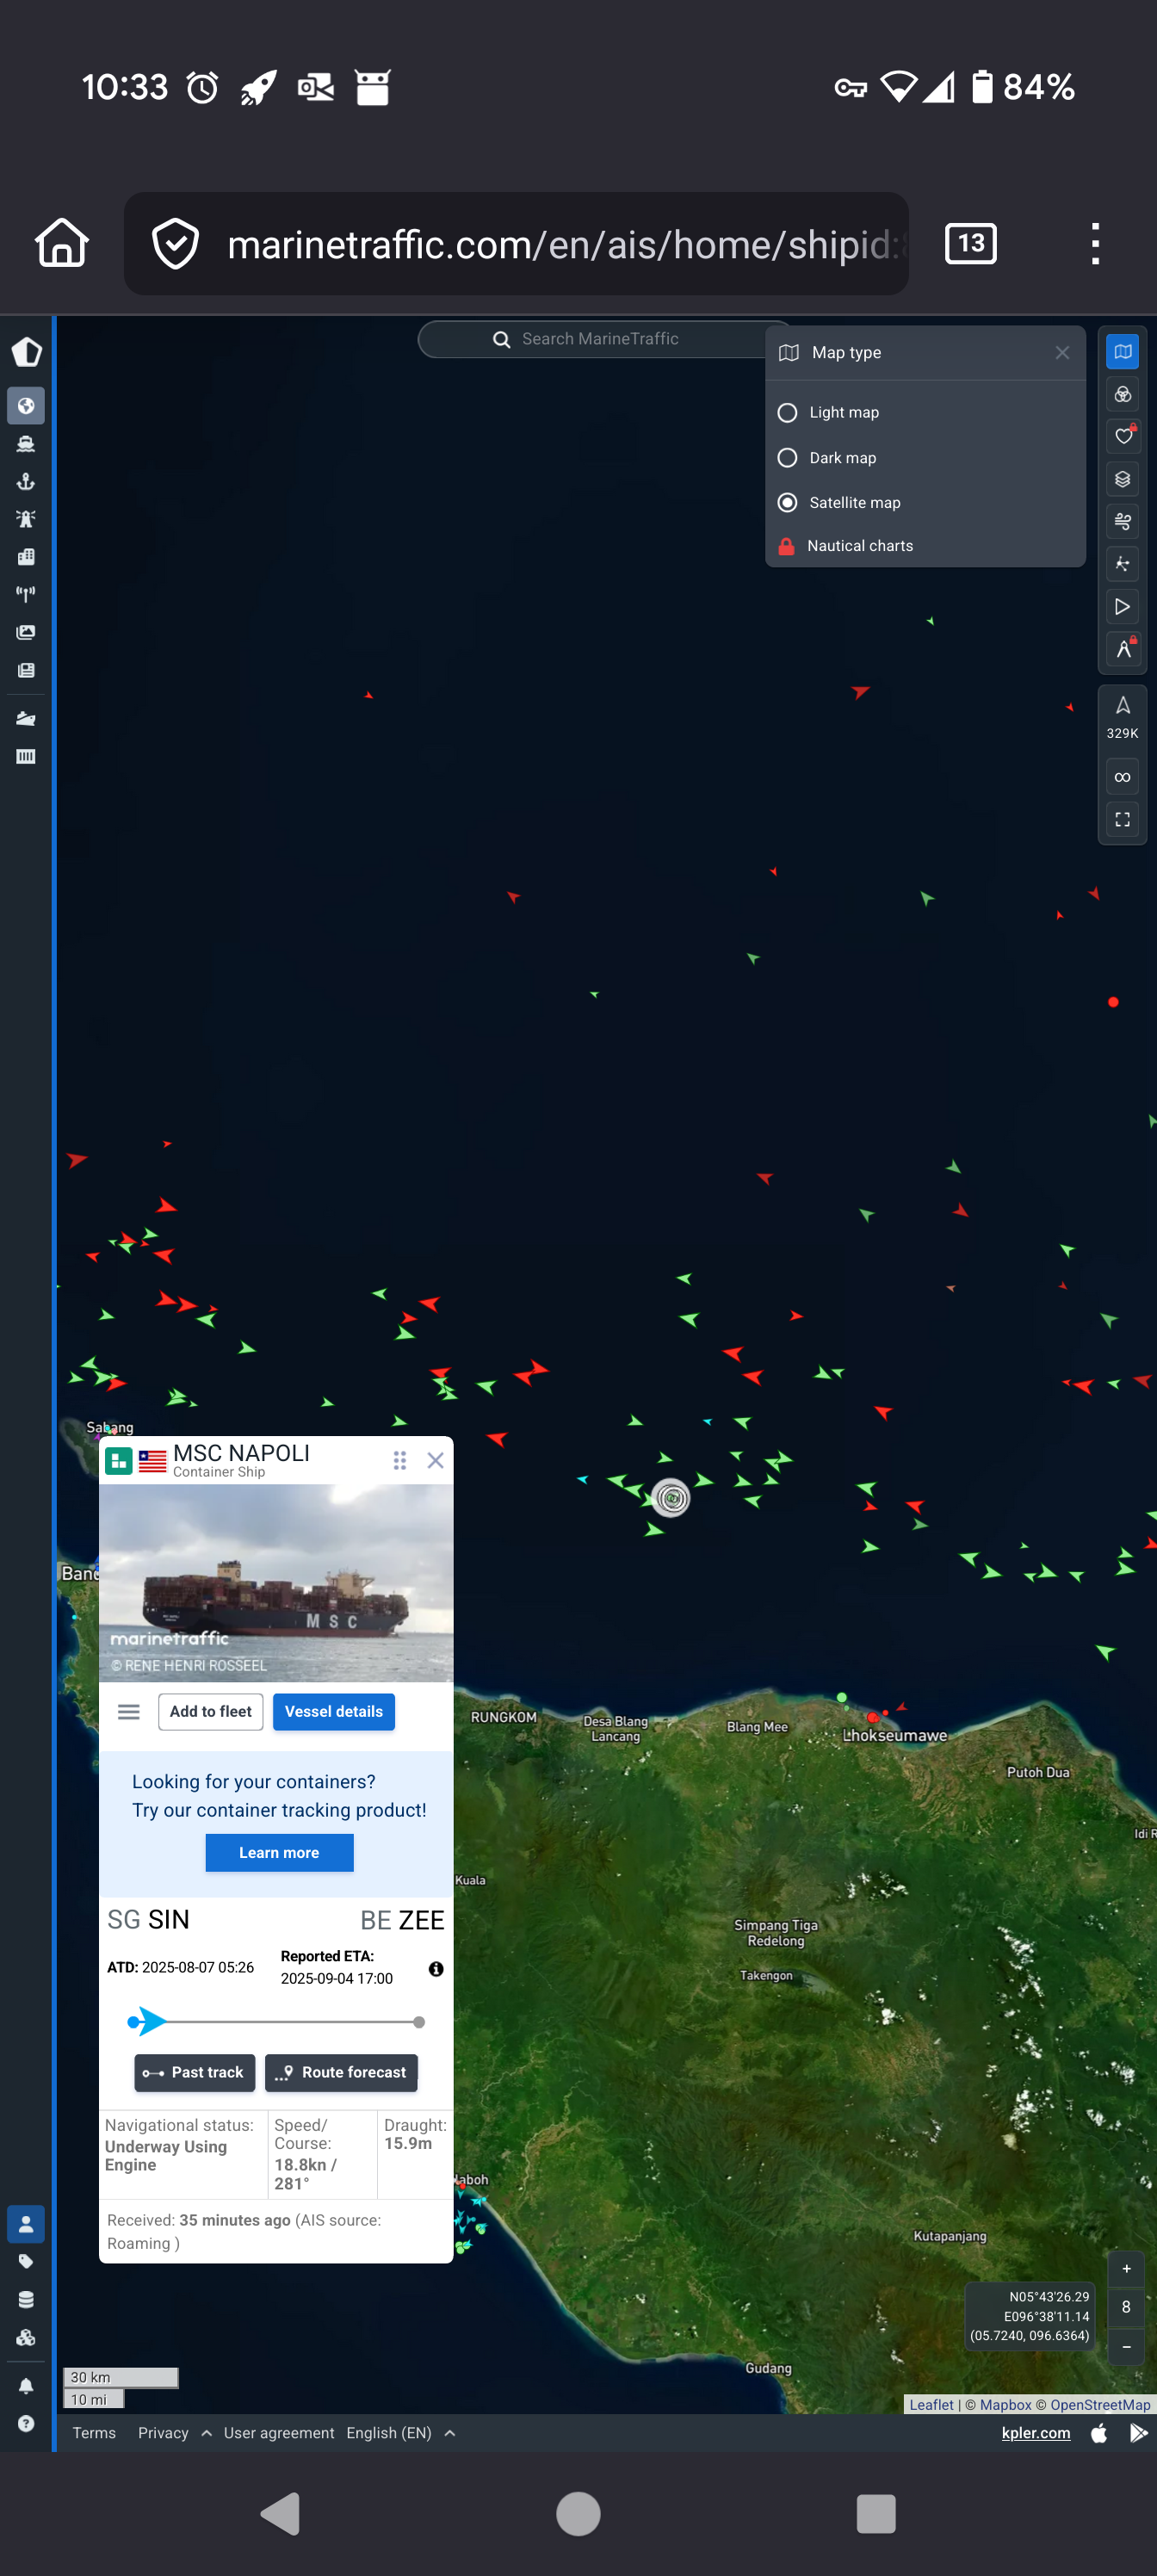Click the Past track button
Image resolution: width=1157 pixels, height=2576 pixels.
coord(195,2072)
